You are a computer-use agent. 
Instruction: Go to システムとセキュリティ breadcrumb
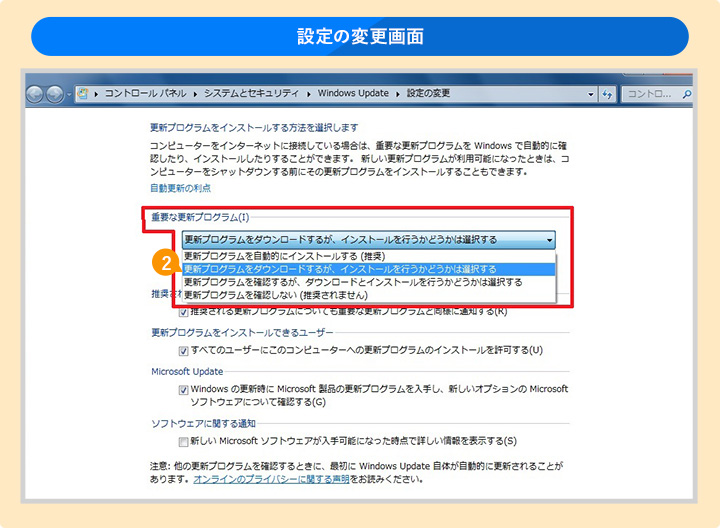pos(253,94)
